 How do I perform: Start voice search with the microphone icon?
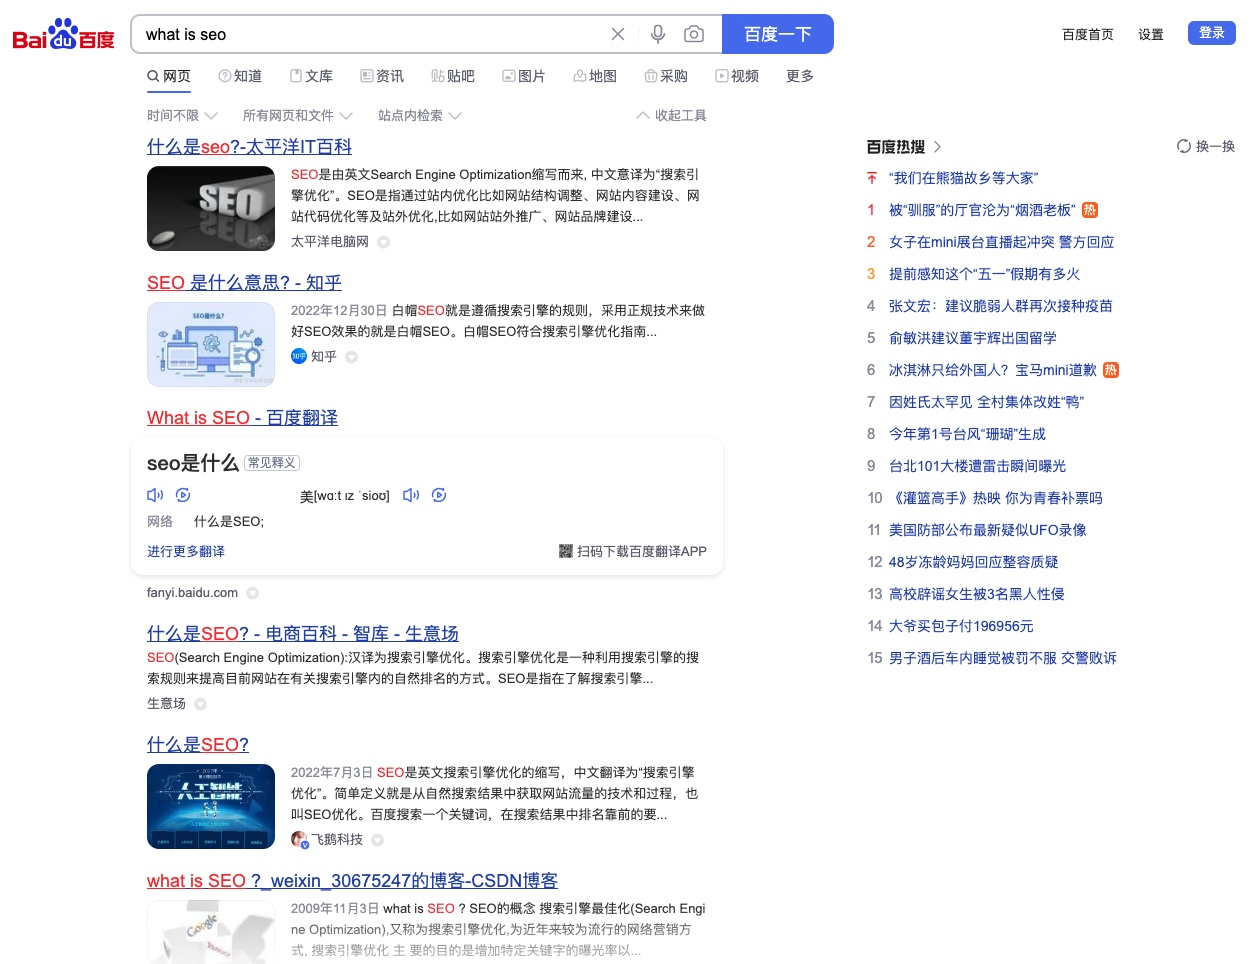pos(658,34)
